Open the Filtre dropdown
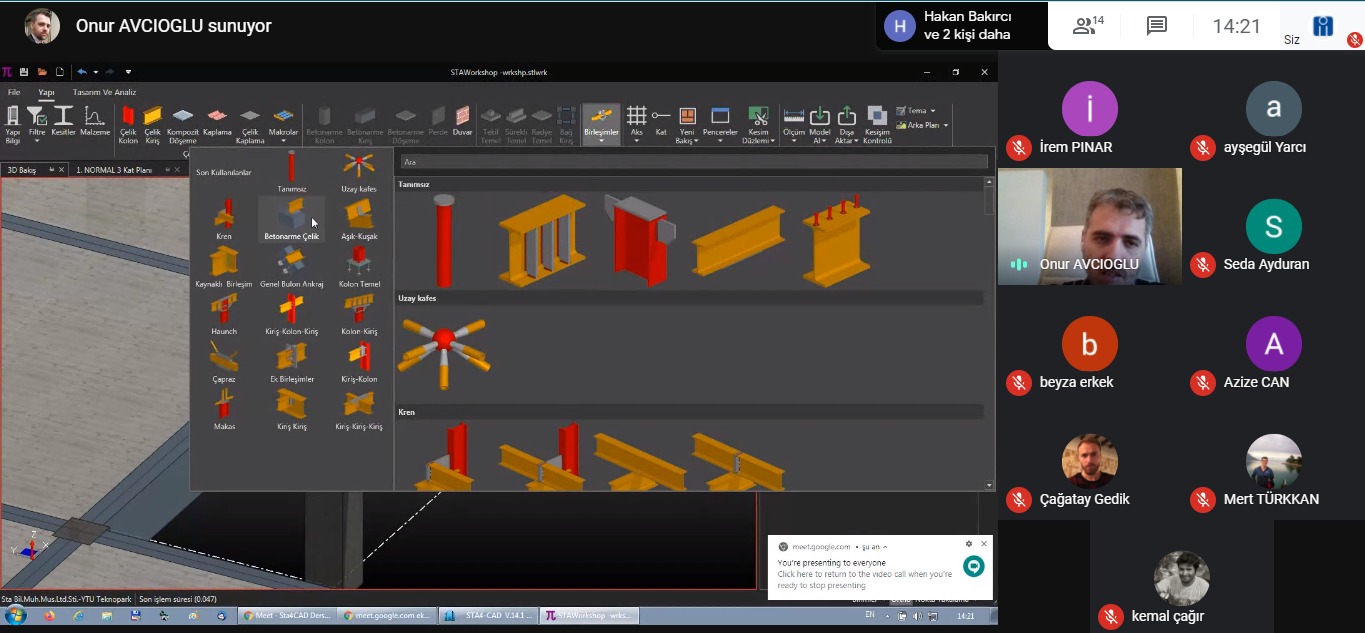This screenshot has height=633, width=1365. point(37,124)
